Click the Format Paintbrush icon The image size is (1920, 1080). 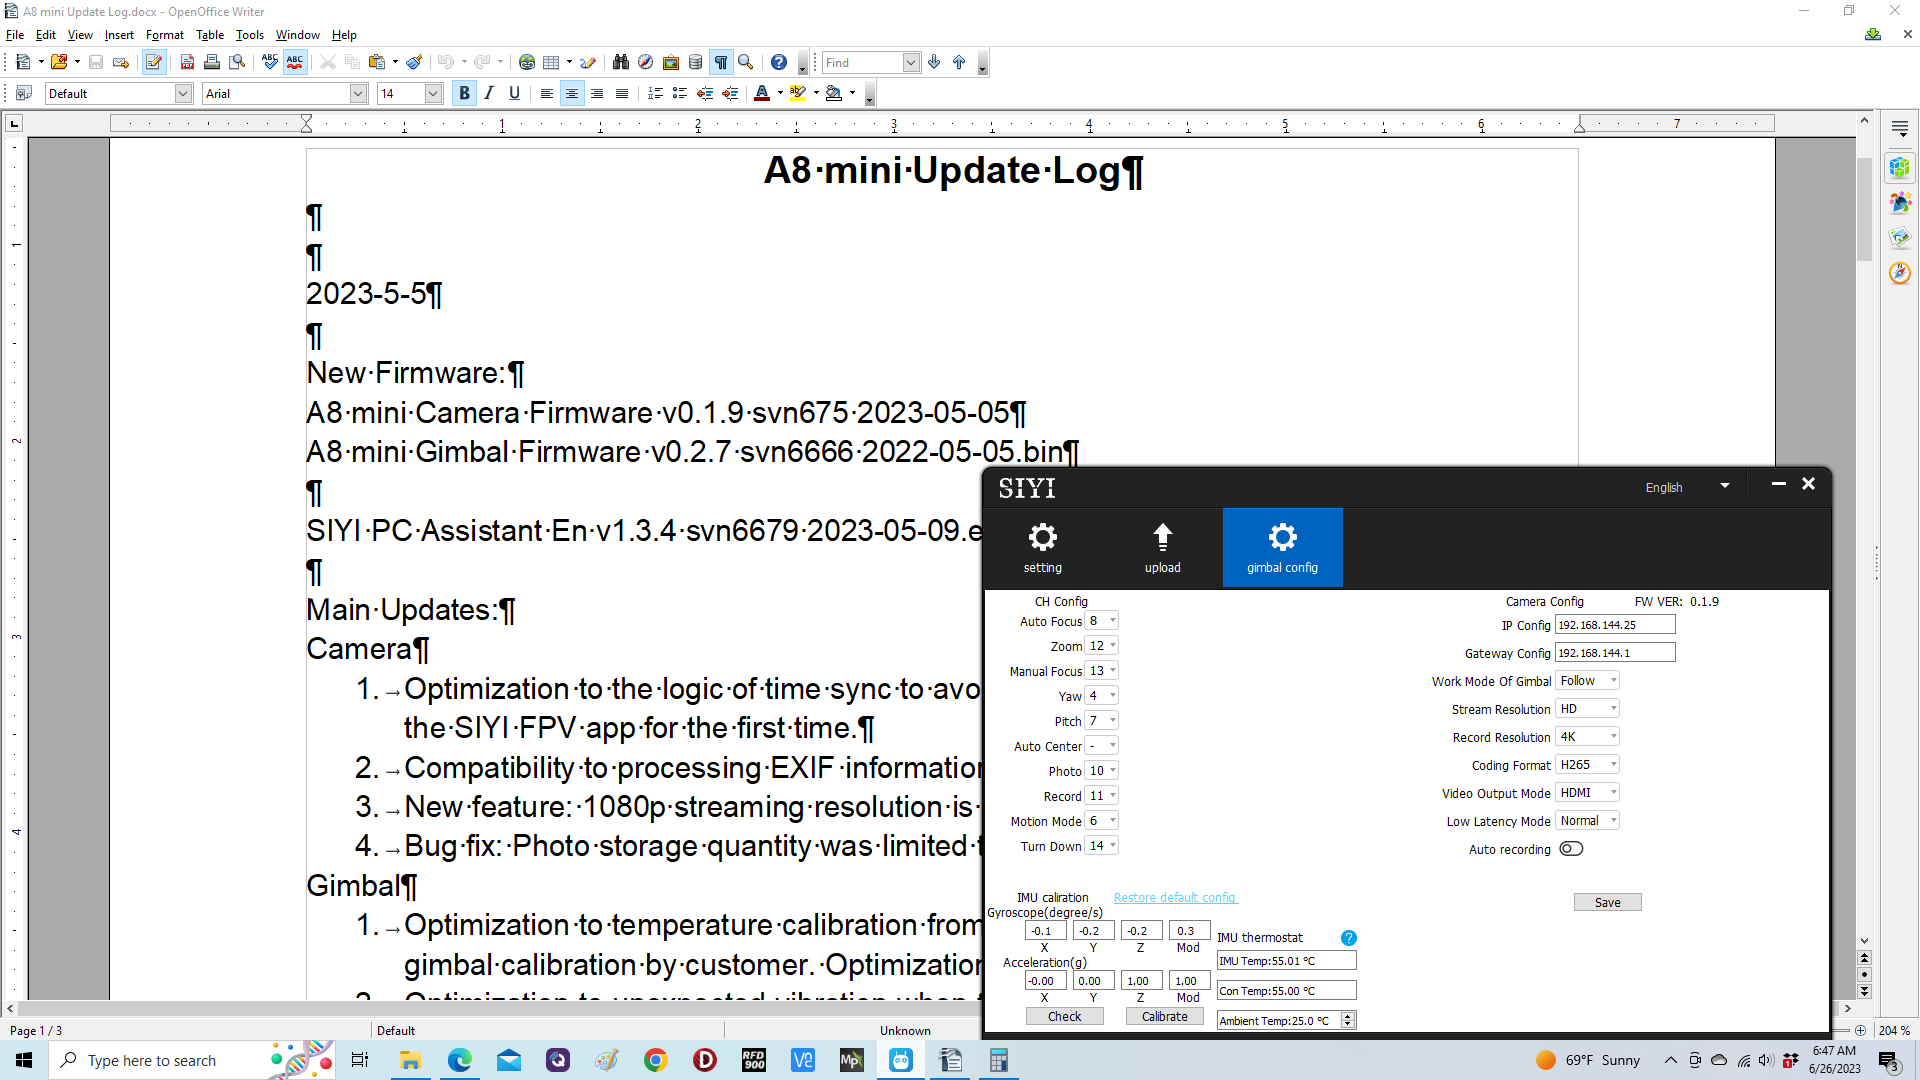tap(414, 62)
